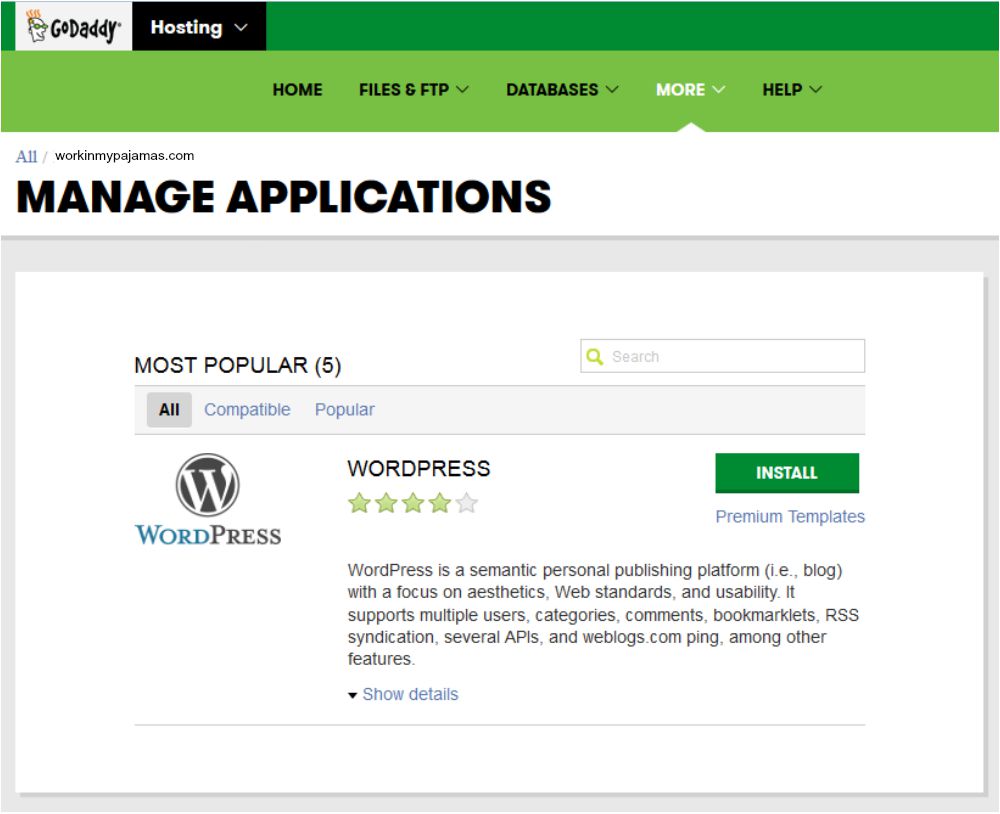Expand the FILES & FTP menu
The image size is (1000, 814).
point(413,90)
